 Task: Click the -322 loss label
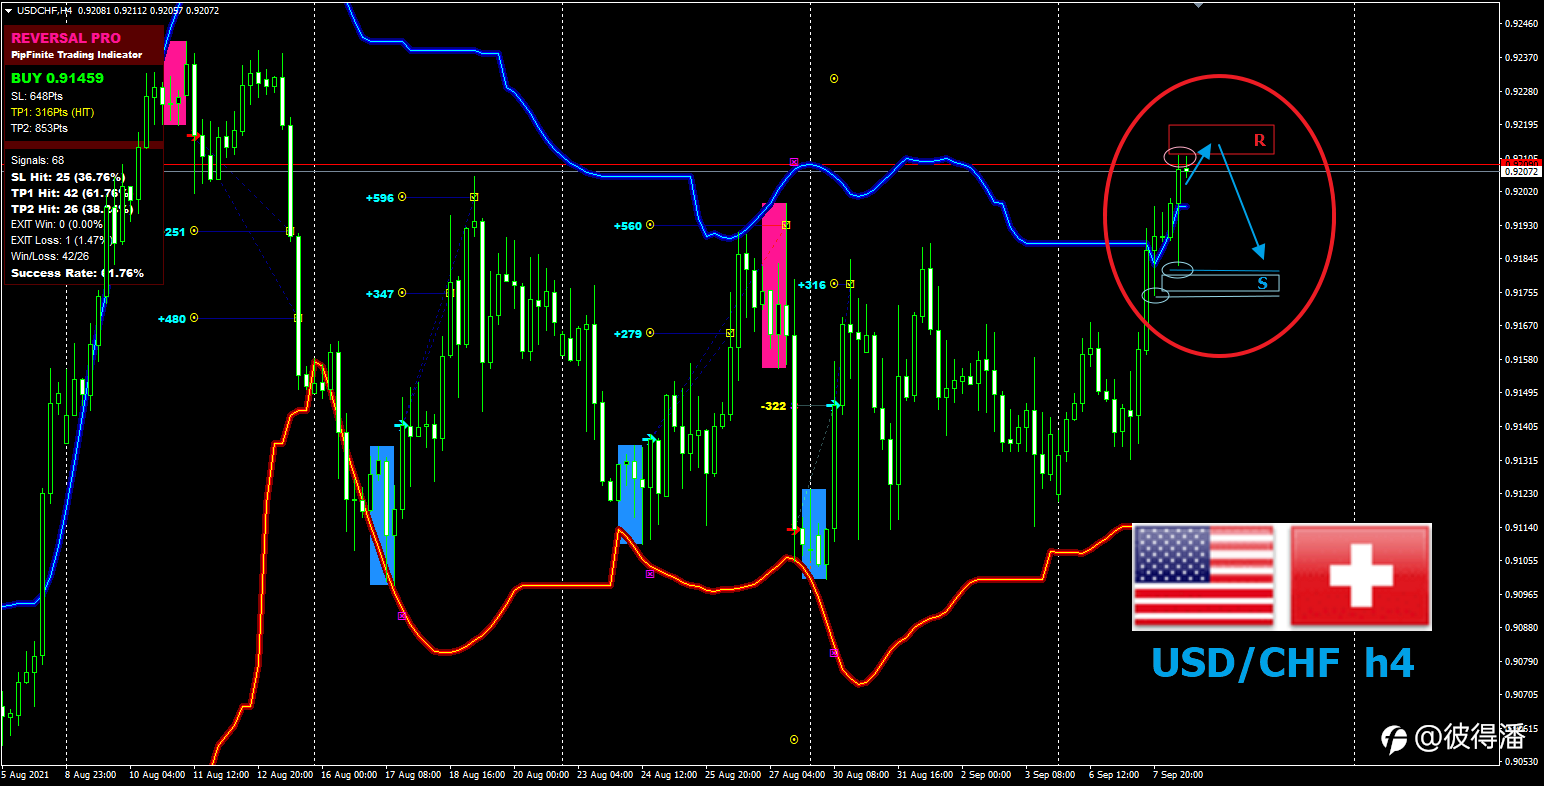coord(774,406)
